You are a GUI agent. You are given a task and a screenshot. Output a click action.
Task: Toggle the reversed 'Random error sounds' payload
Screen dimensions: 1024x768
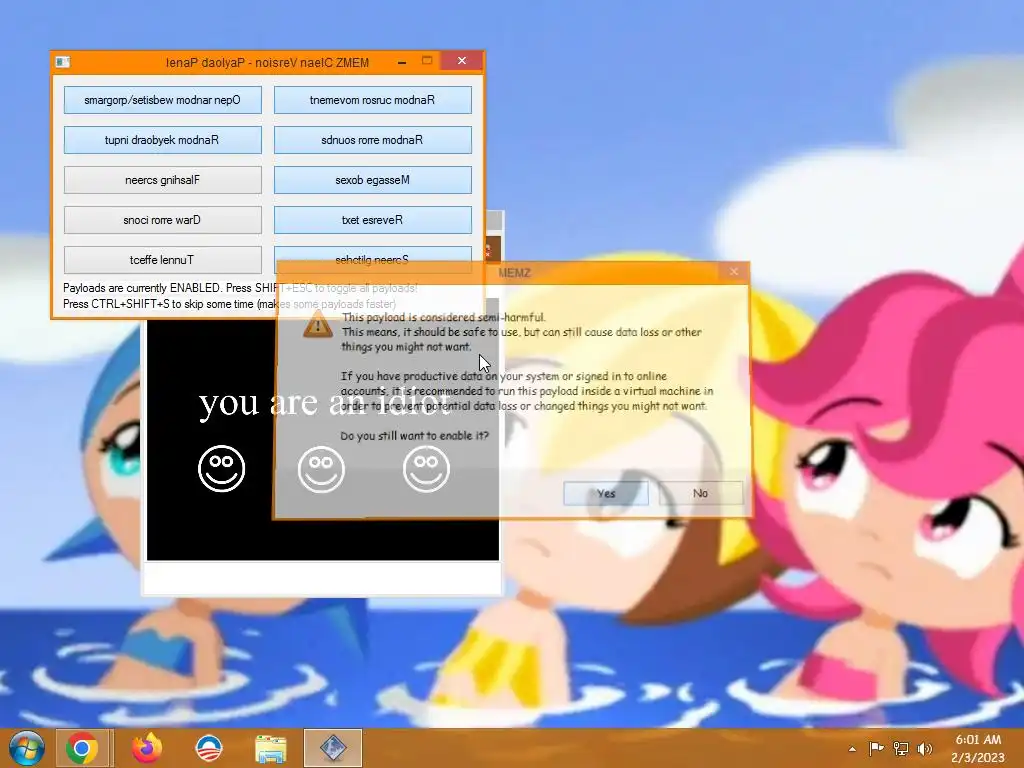pyautogui.click(x=372, y=140)
